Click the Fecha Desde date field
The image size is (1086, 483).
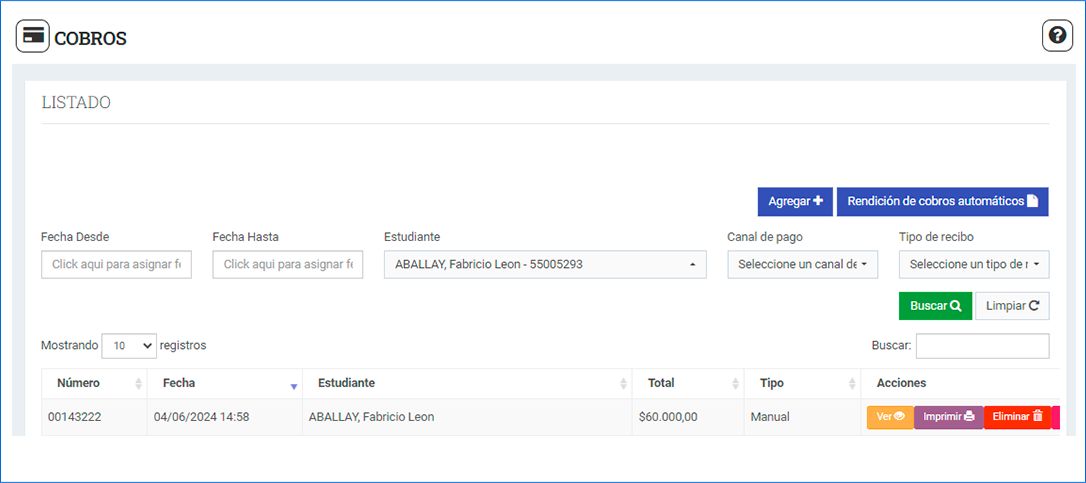click(x=116, y=265)
